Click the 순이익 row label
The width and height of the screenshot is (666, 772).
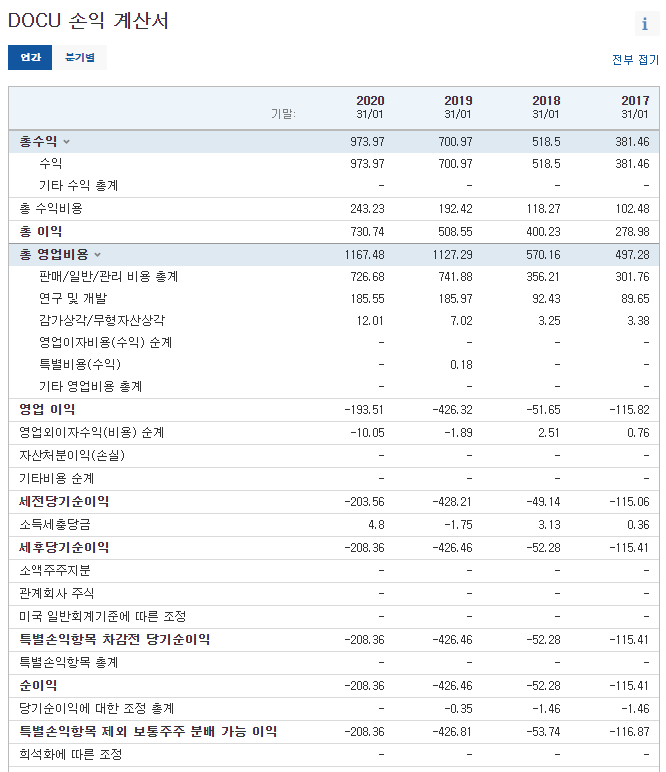point(38,686)
